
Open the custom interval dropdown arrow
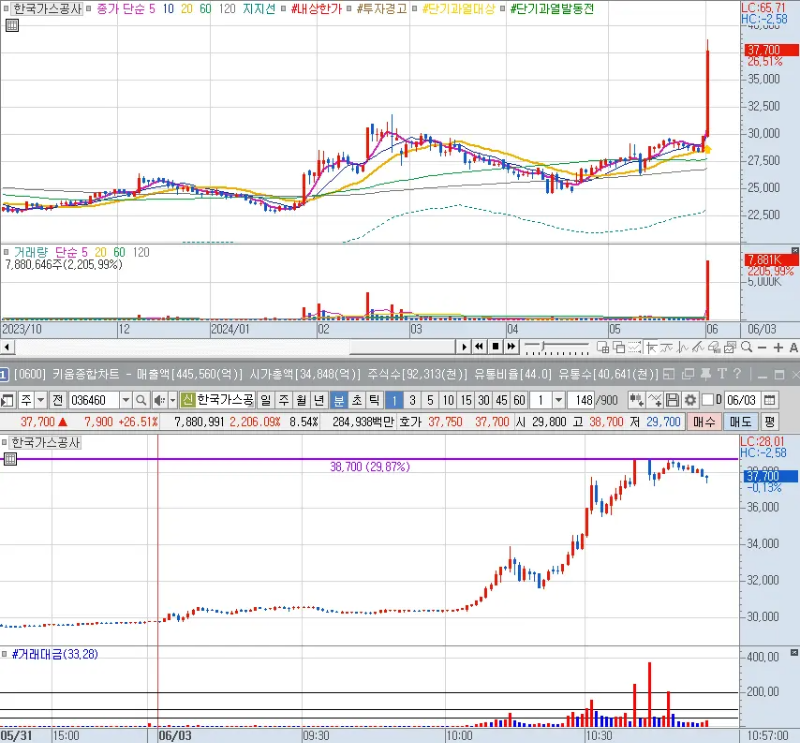tap(559, 400)
